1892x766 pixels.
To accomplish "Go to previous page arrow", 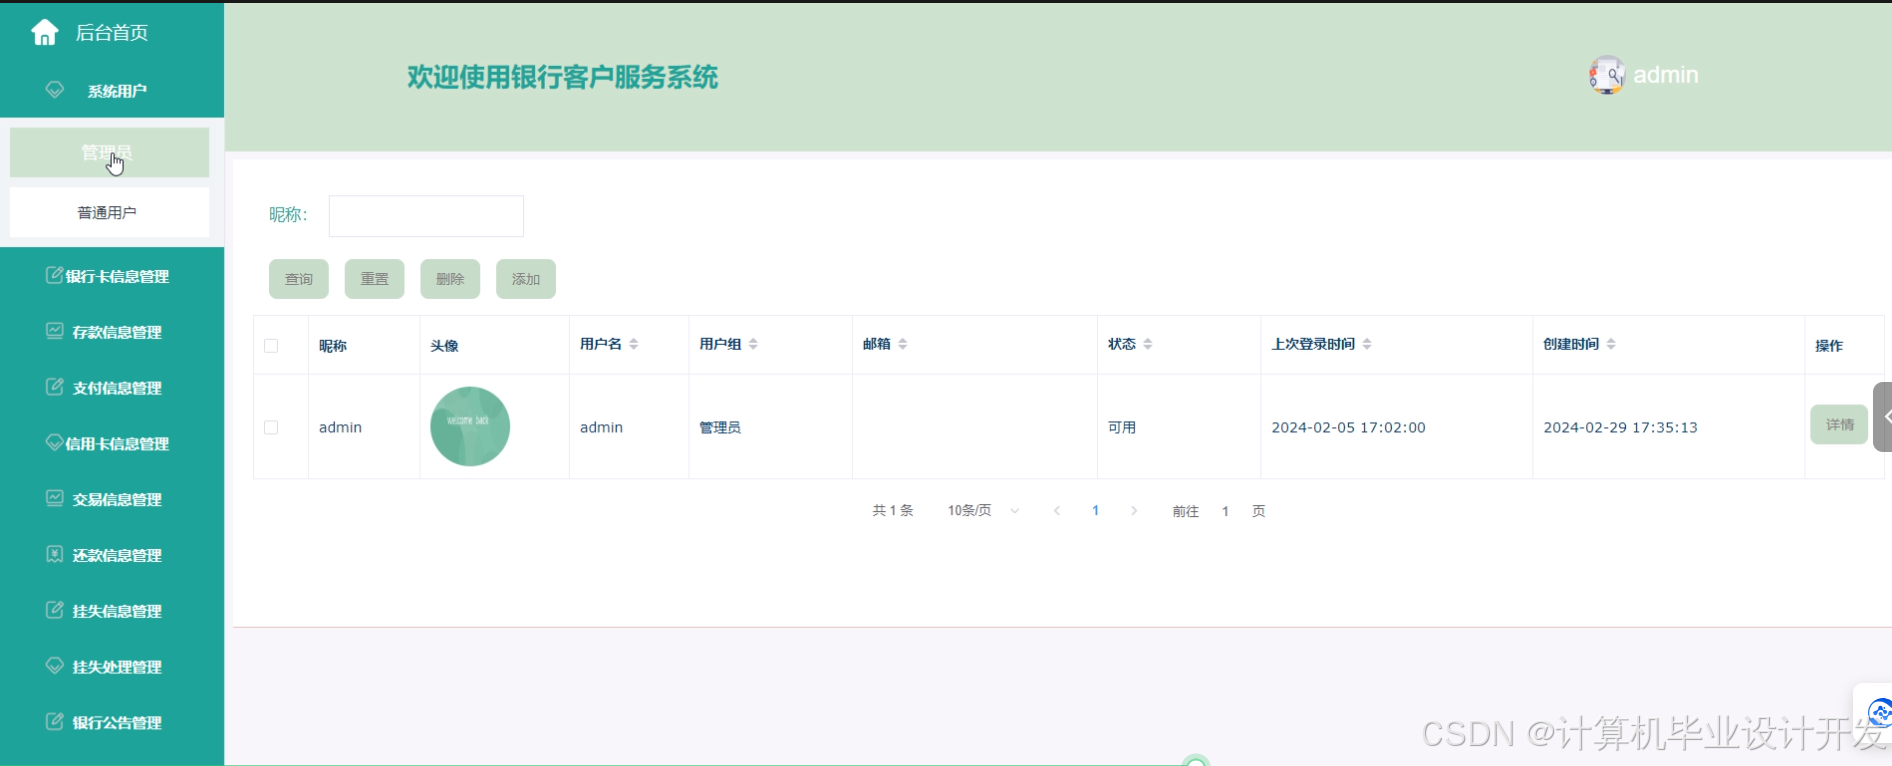I will click(x=1057, y=511).
